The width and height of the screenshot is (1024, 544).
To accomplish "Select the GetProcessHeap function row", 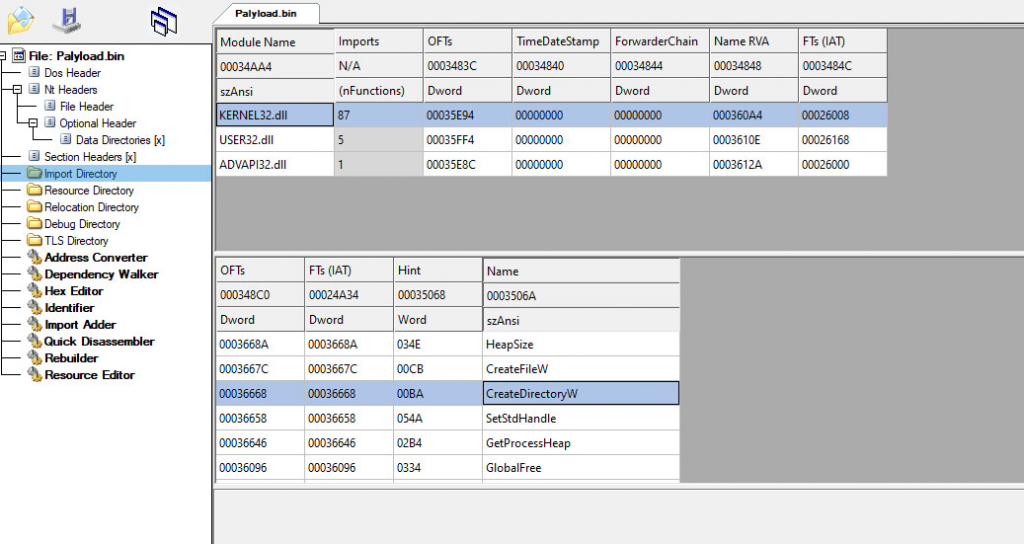I will pos(527,443).
